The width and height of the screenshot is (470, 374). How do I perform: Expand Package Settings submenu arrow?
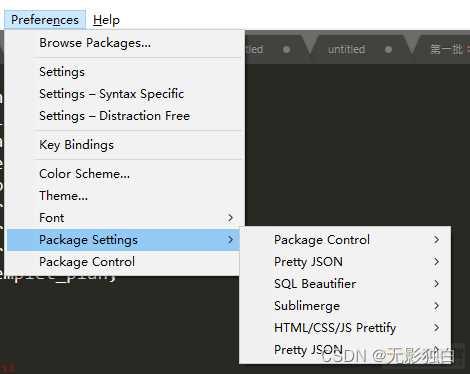[230, 240]
